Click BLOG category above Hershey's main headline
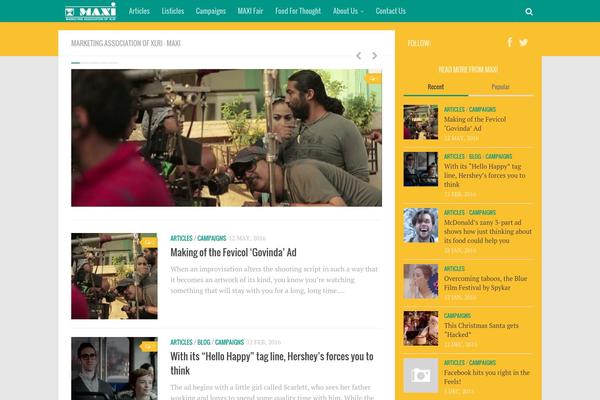Screen dimensions: 600x400 tap(204, 342)
